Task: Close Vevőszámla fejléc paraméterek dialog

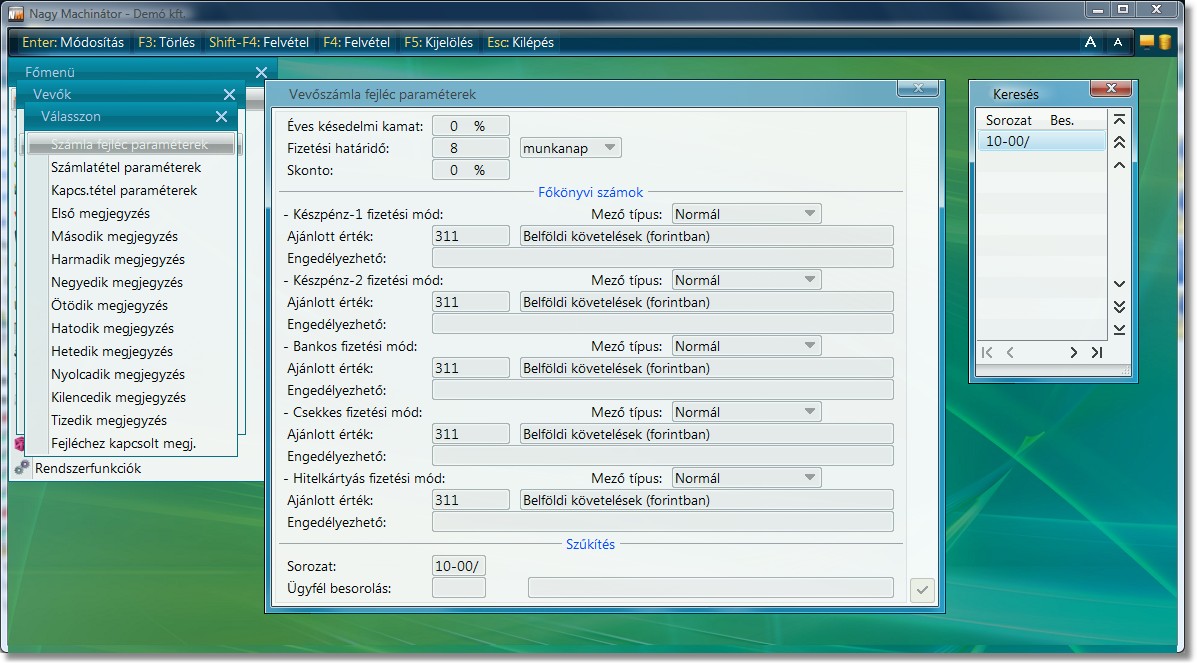Action: coord(918,89)
